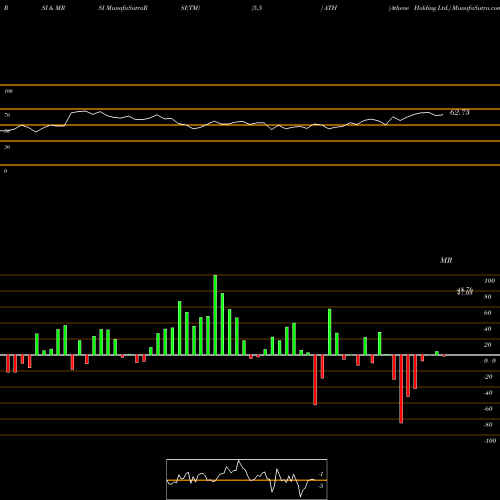Click the RSI axis label 30
This screenshot has width=500, height=500.
(7, 147)
